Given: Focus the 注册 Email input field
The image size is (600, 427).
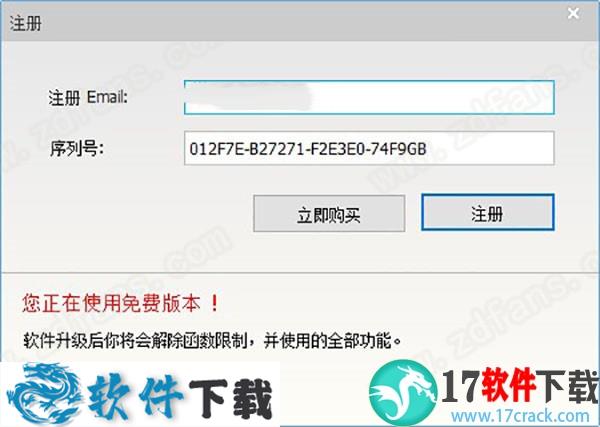Looking at the screenshot, I should (x=369, y=98).
